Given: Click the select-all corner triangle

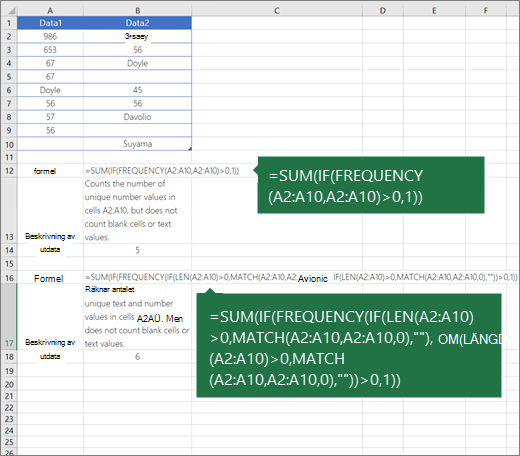Looking at the screenshot, I should point(11,11).
